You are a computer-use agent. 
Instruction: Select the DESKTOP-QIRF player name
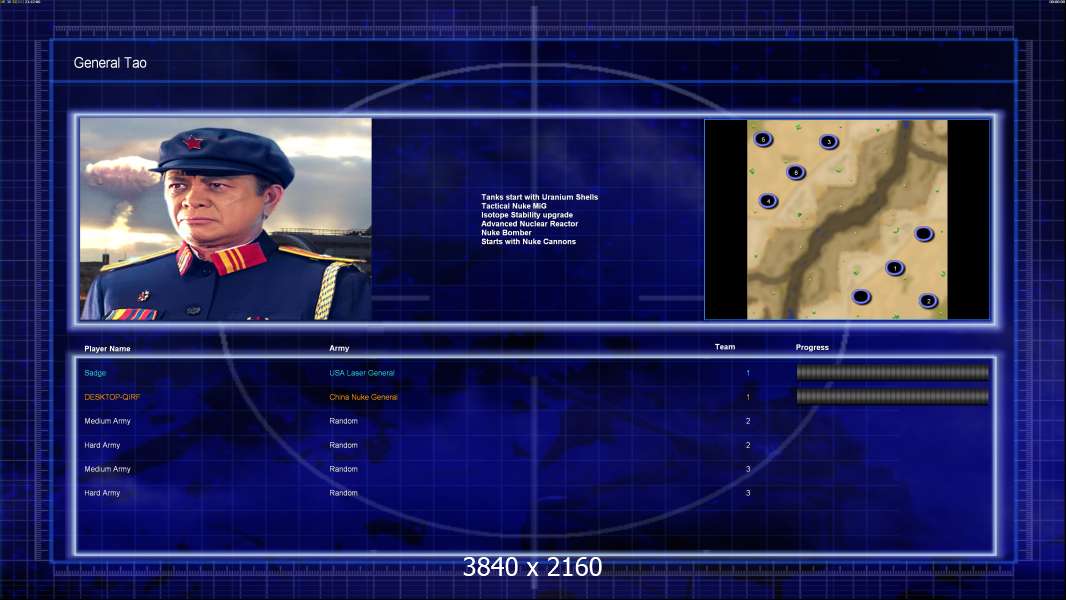107,397
